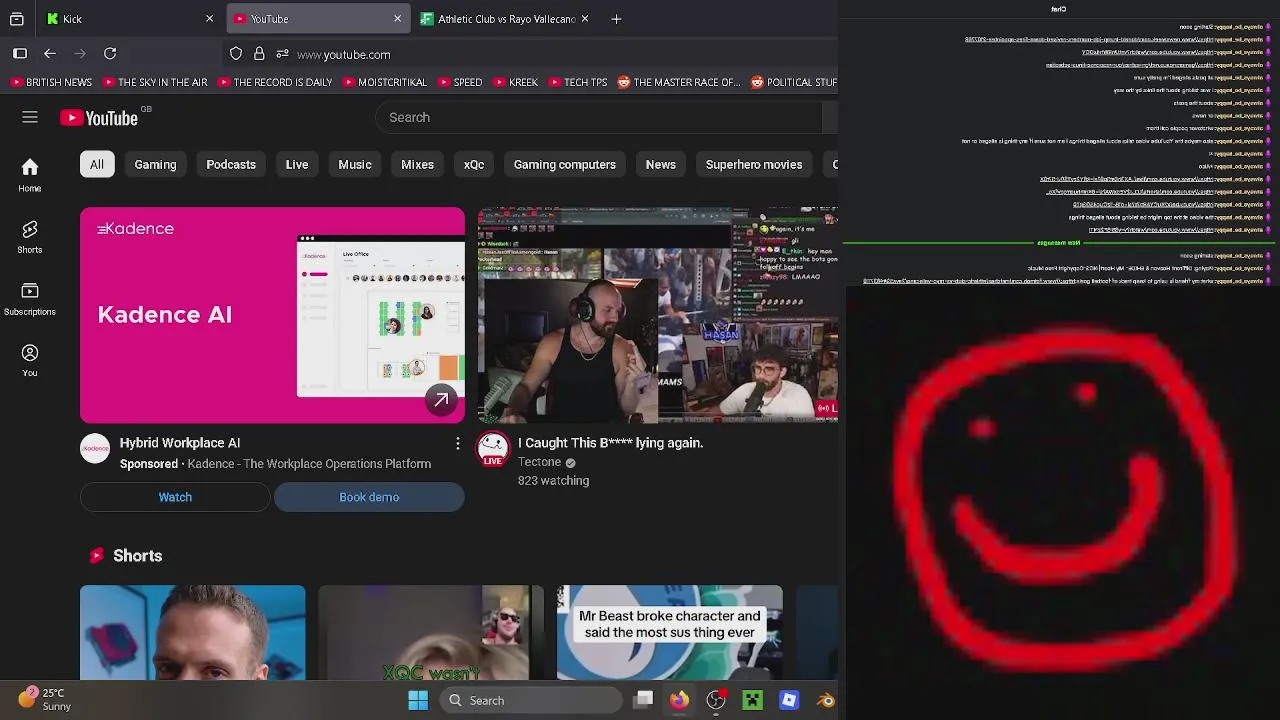Select the xQc filter chip
The width and height of the screenshot is (1280, 720).
tap(474, 165)
